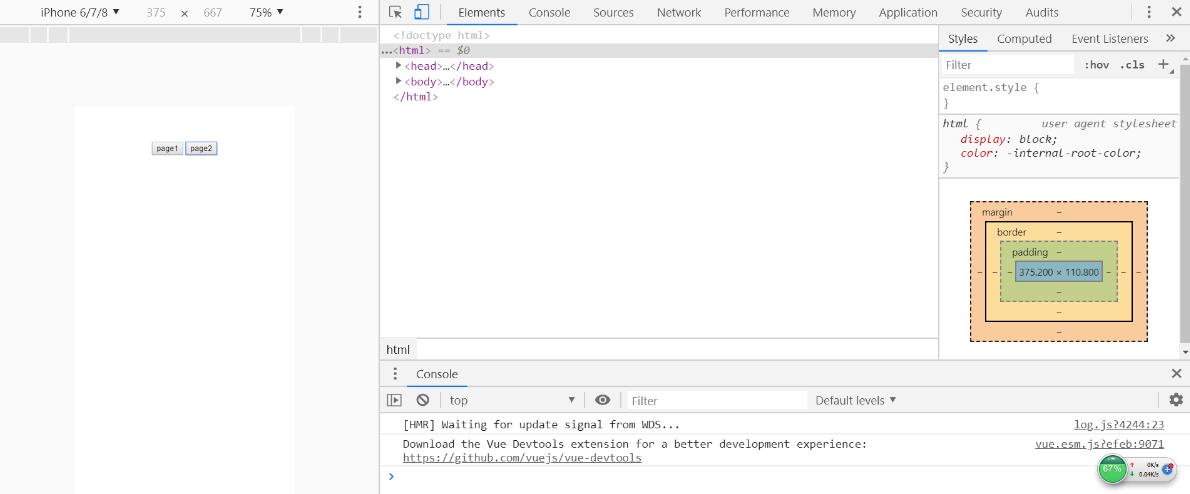Activate the inspect element picker
The image size is (1190, 494).
[x=396, y=12]
